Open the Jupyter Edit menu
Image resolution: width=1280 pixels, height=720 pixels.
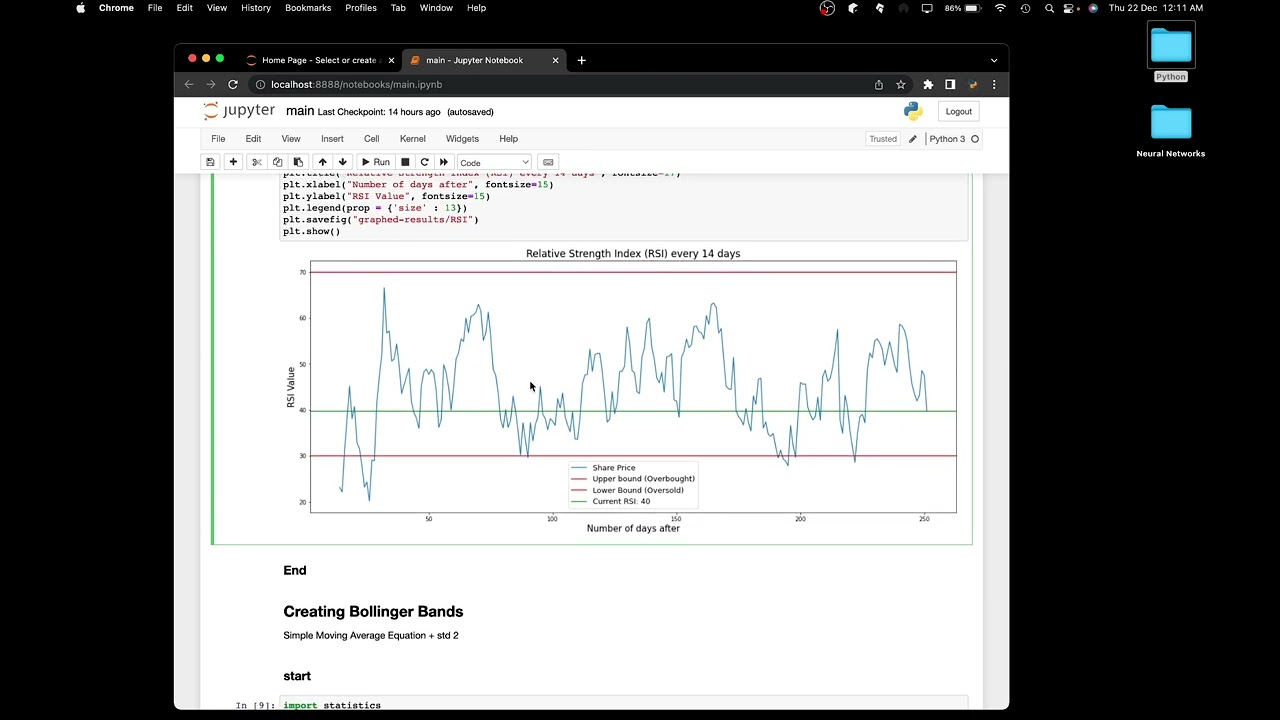pyautogui.click(x=253, y=139)
